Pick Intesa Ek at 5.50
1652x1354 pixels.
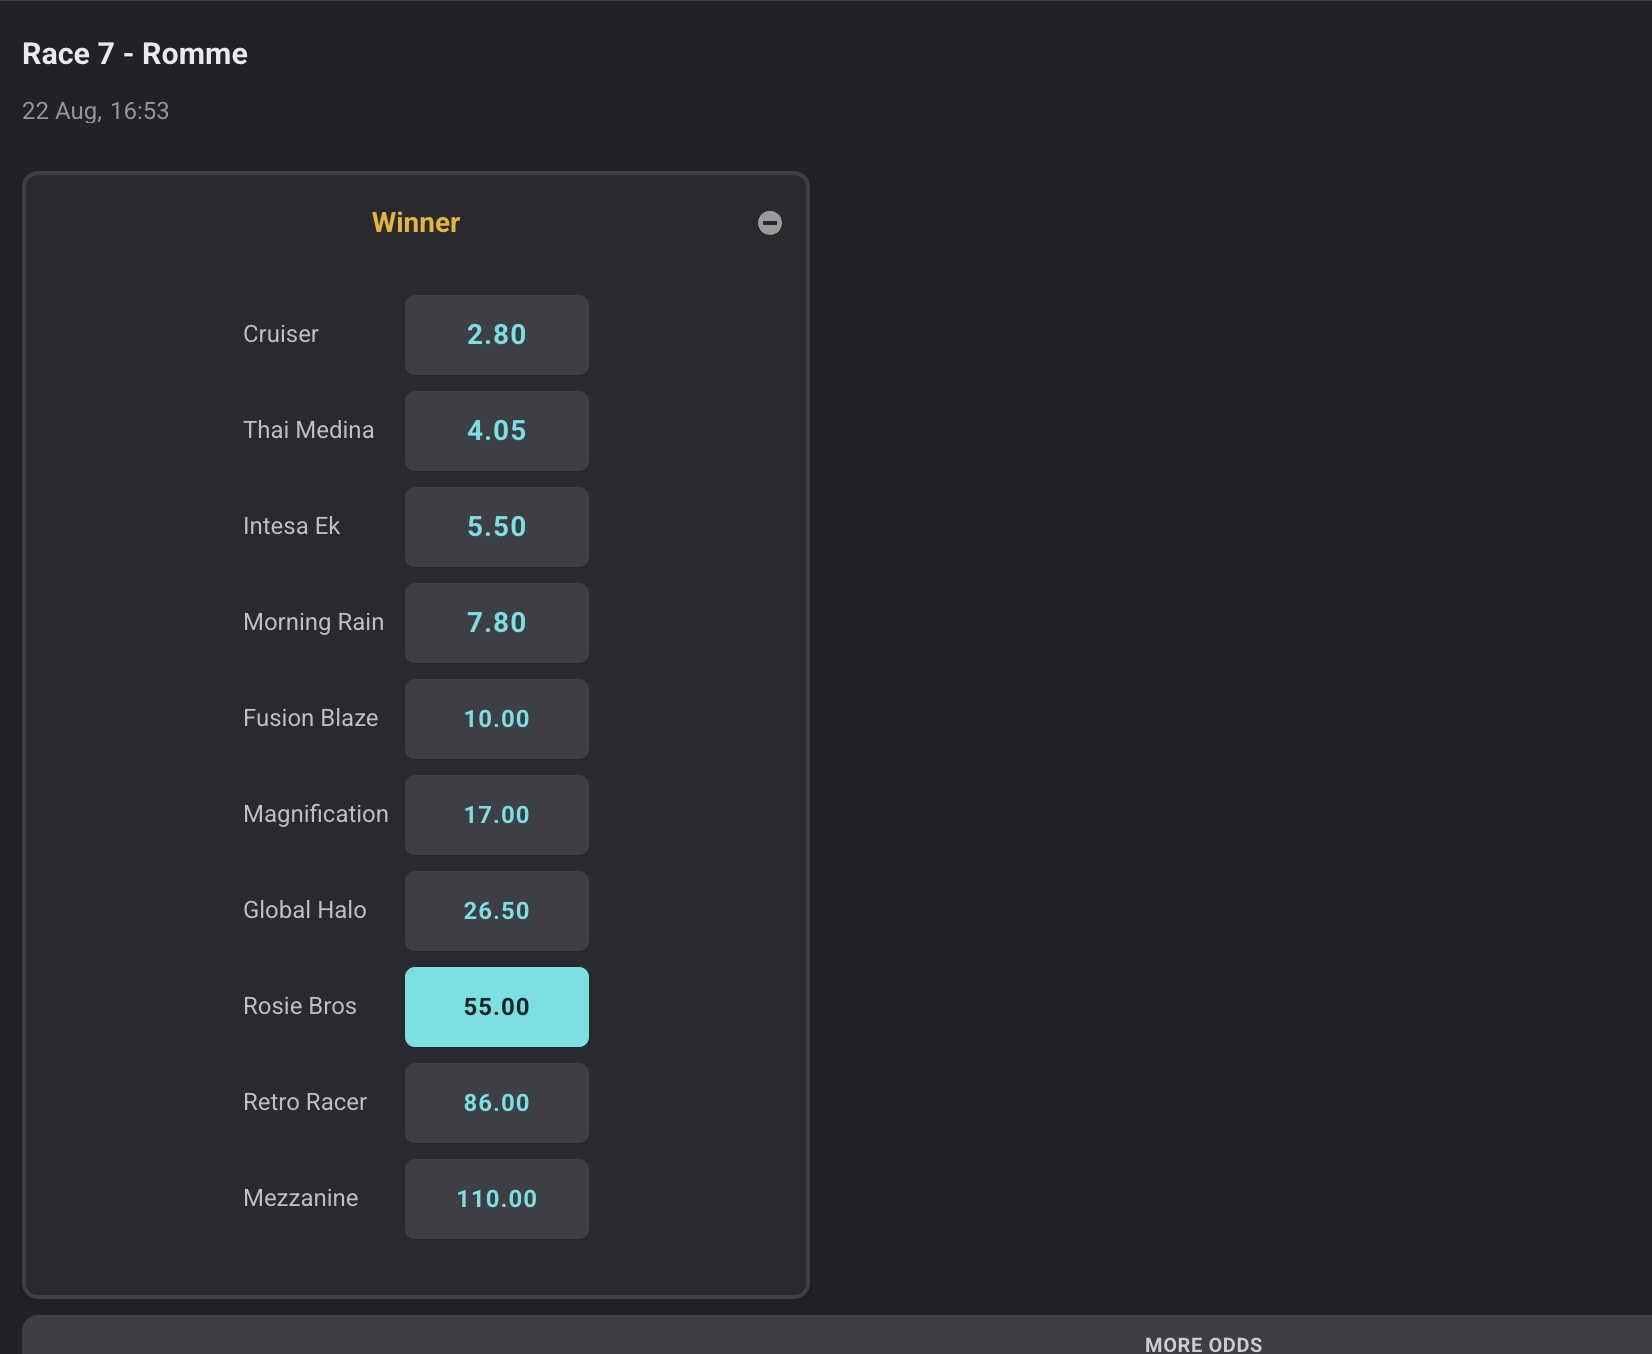(497, 527)
